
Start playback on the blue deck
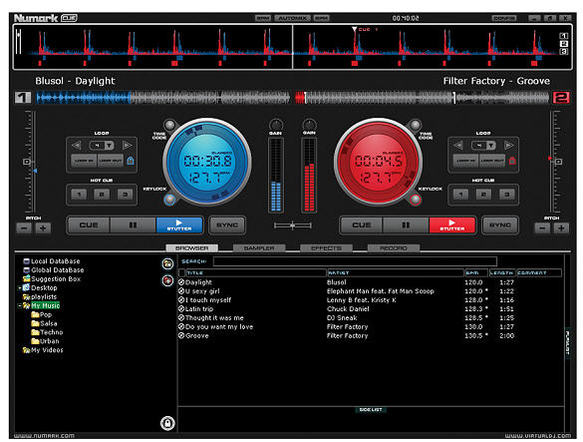click(179, 225)
